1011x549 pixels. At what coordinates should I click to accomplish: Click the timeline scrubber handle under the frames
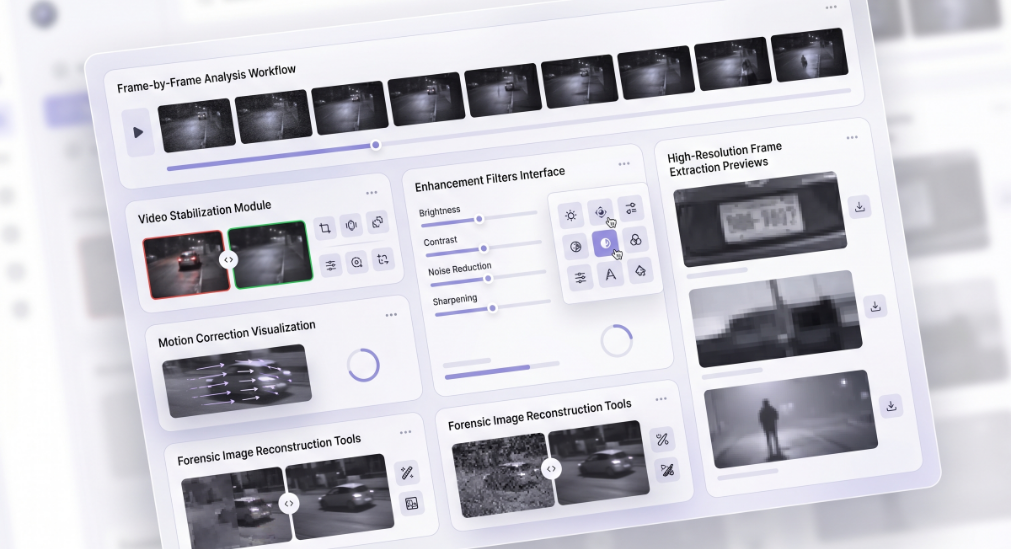point(375,145)
